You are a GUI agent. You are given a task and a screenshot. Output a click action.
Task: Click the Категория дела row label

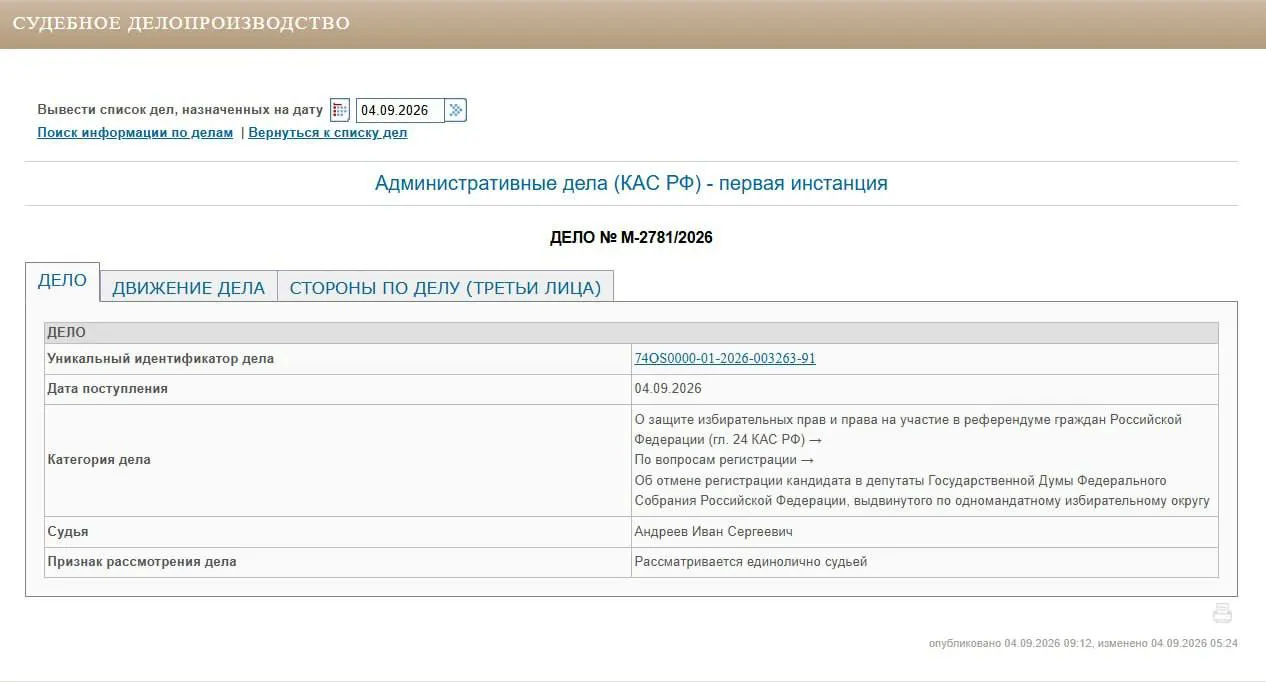[x=99, y=460]
